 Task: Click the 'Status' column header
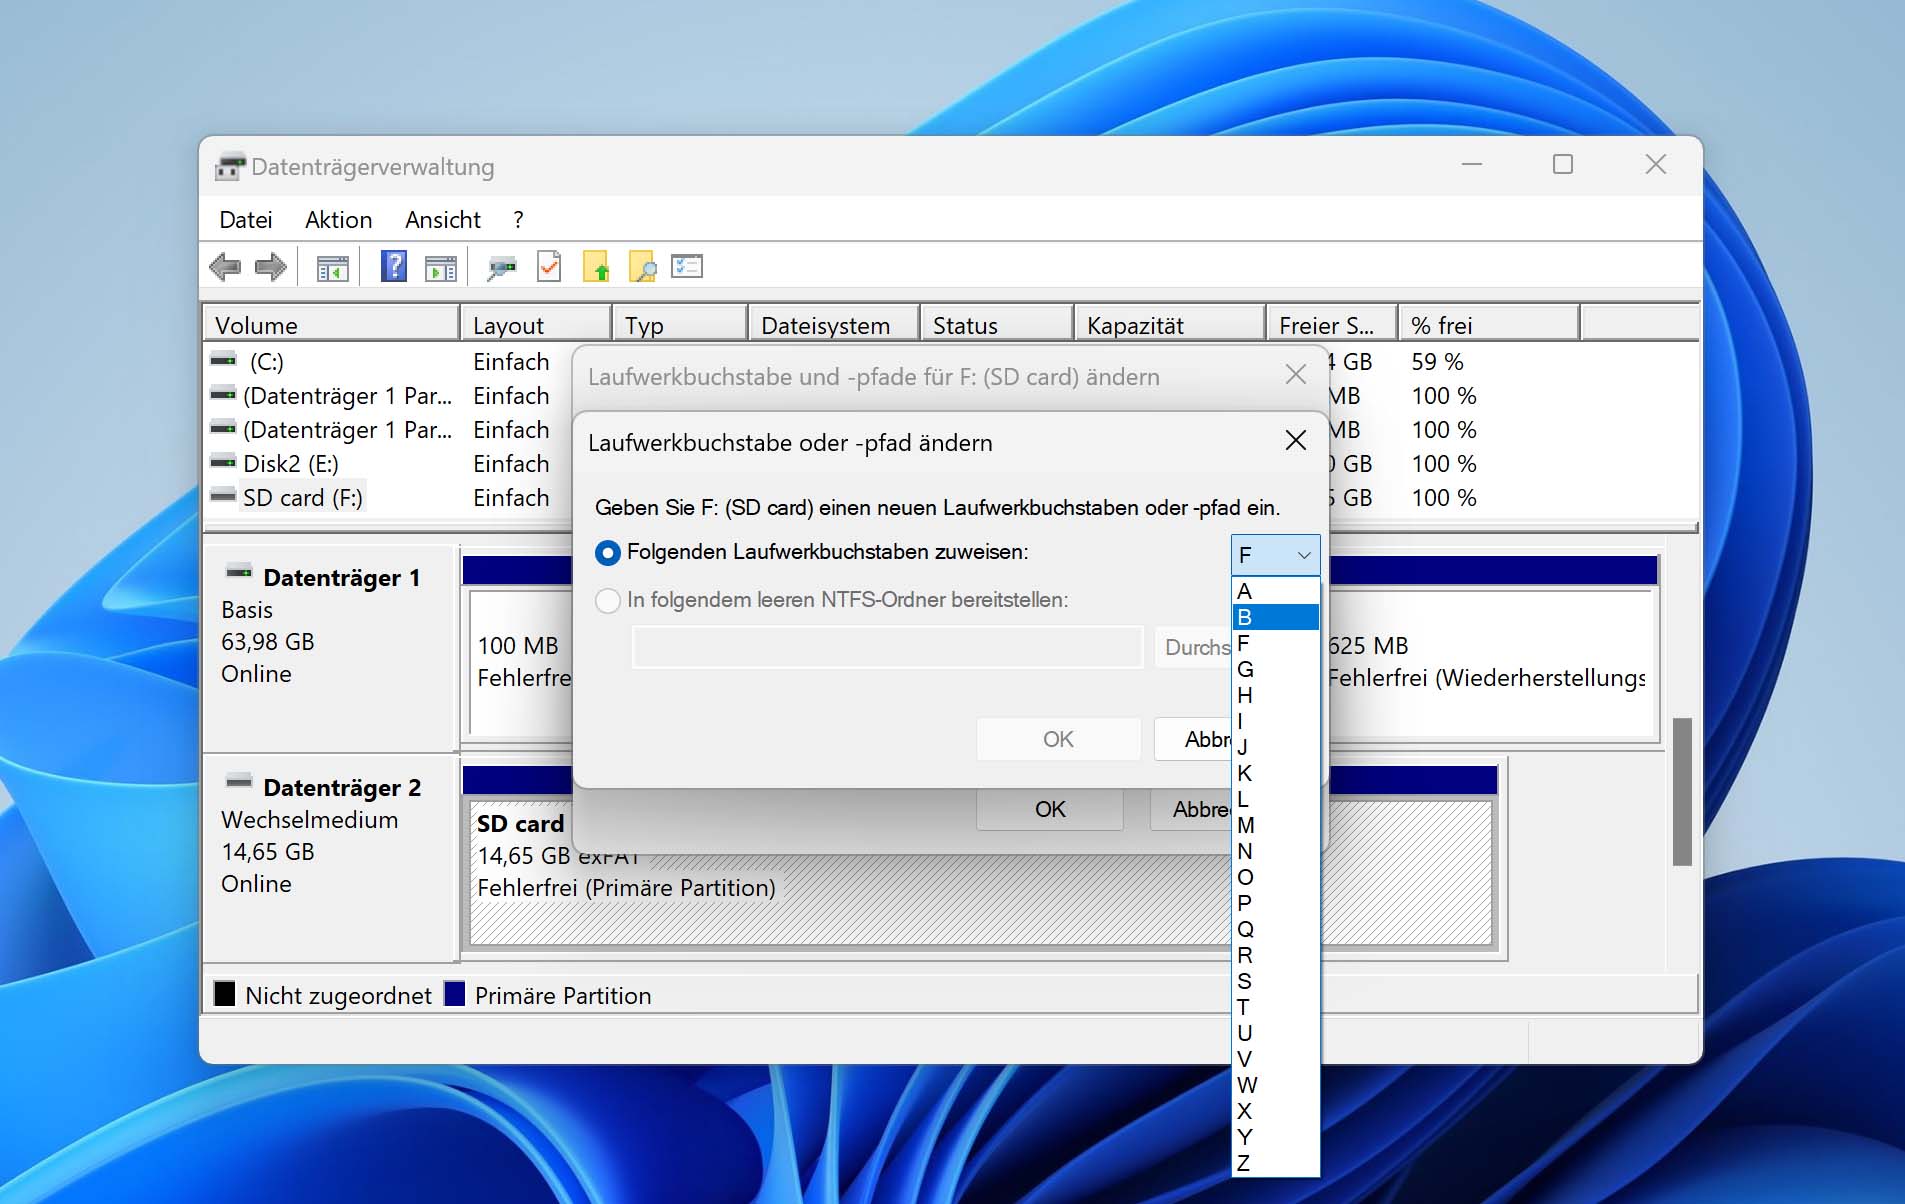click(x=997, y=325)
